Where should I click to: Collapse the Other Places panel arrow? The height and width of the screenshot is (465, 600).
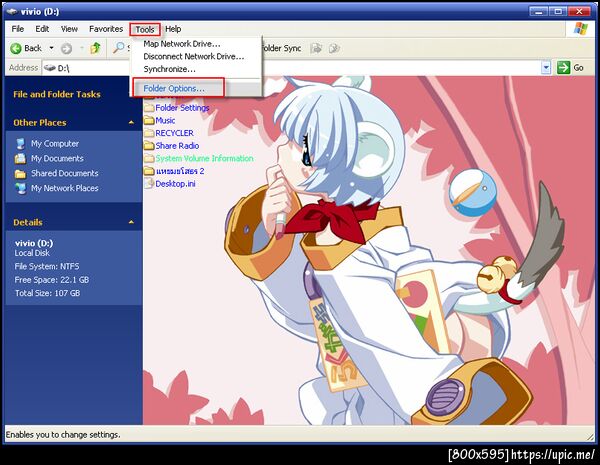(x=131, y=122)
